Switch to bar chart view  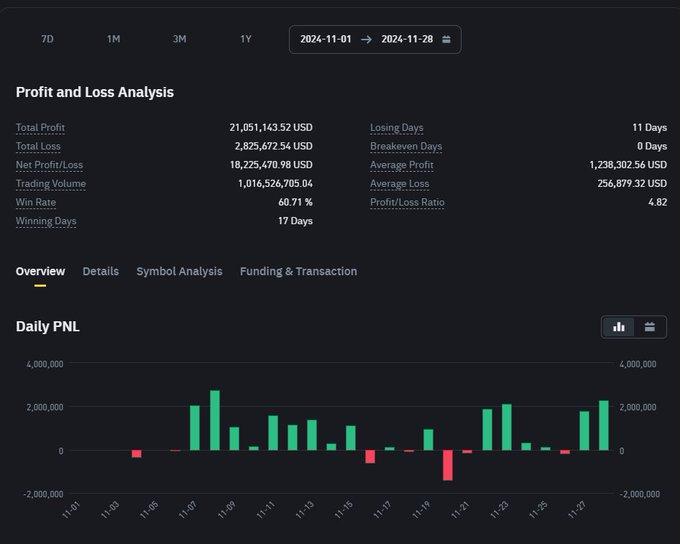click(x=619, y=327)
